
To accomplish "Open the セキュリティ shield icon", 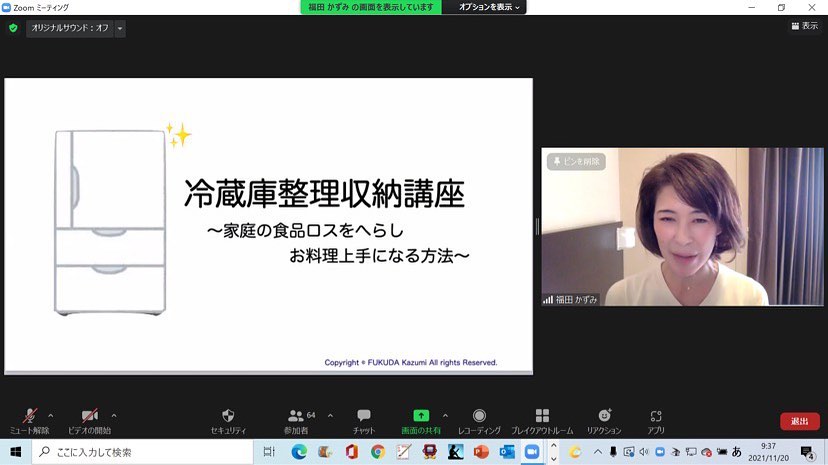I will (x=228, y=416).
